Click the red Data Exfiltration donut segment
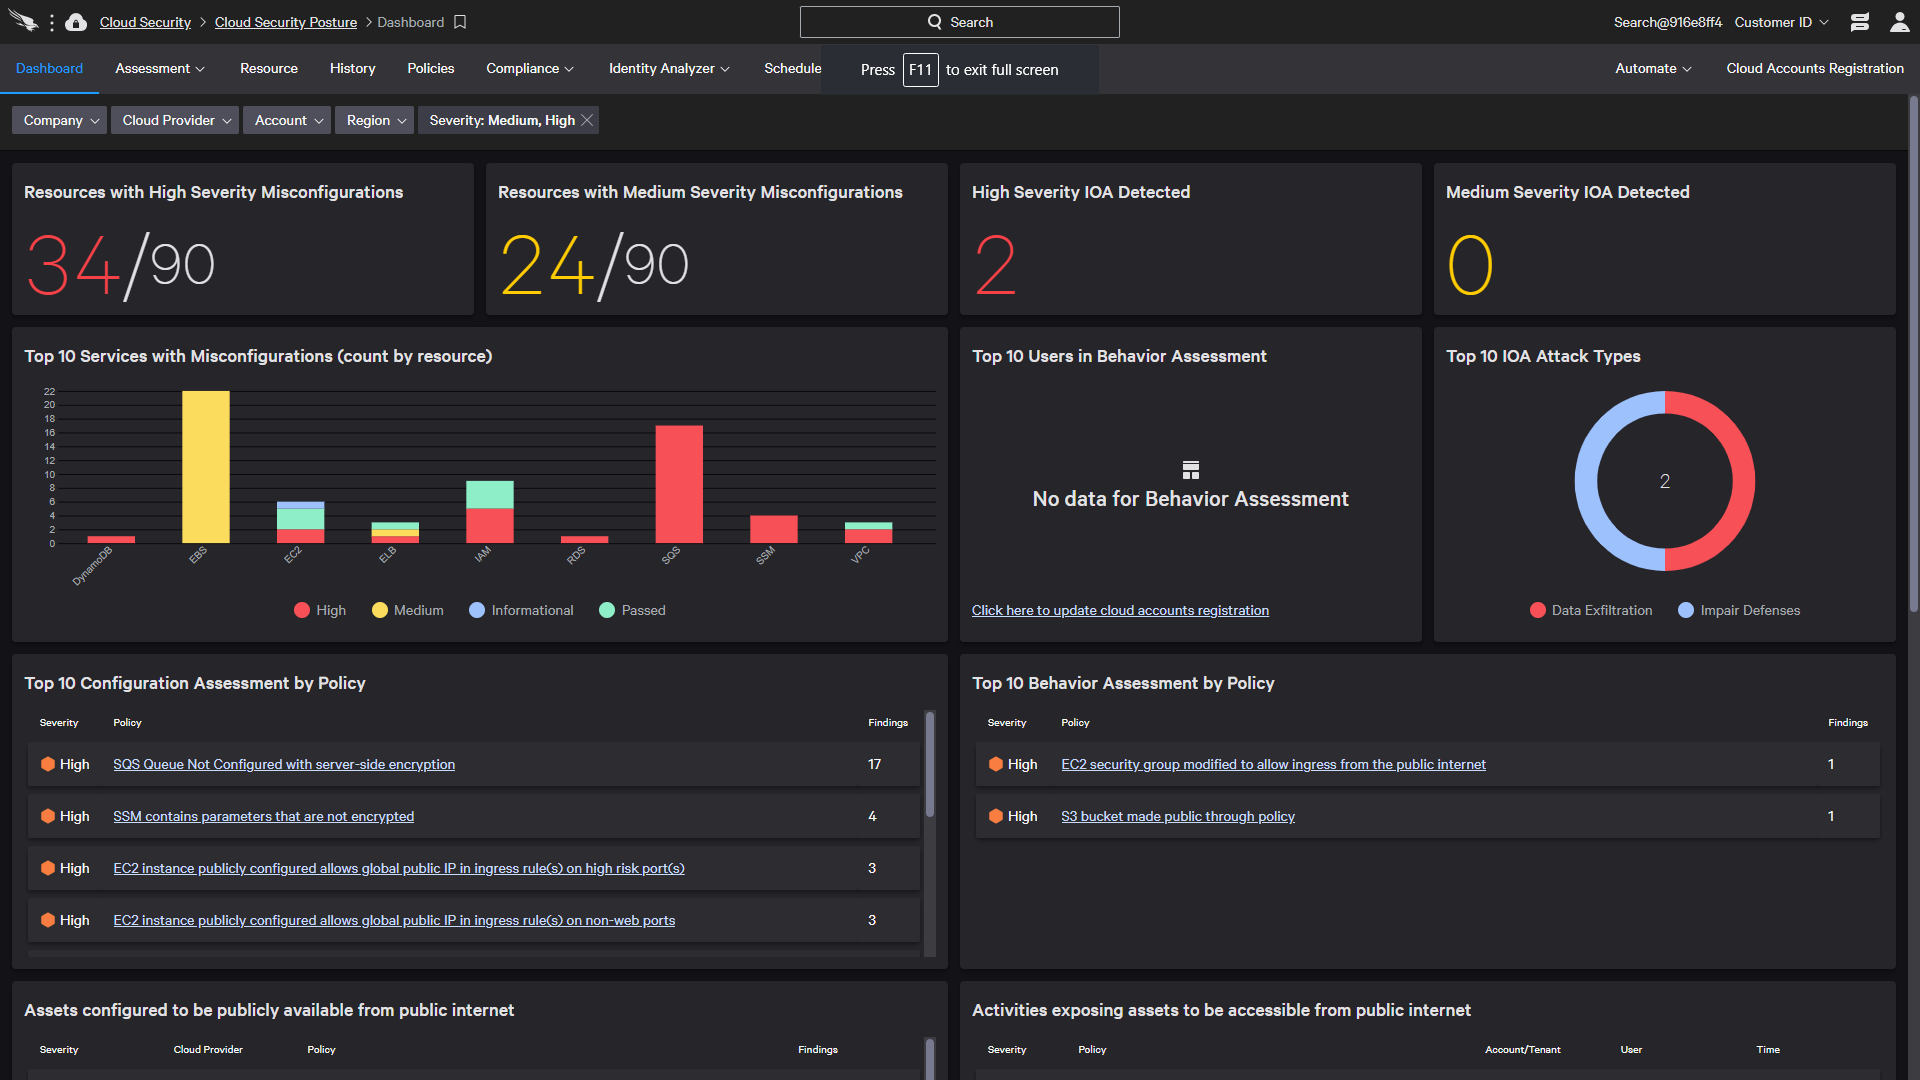 pyautogui.click(x=1743, y=480)
